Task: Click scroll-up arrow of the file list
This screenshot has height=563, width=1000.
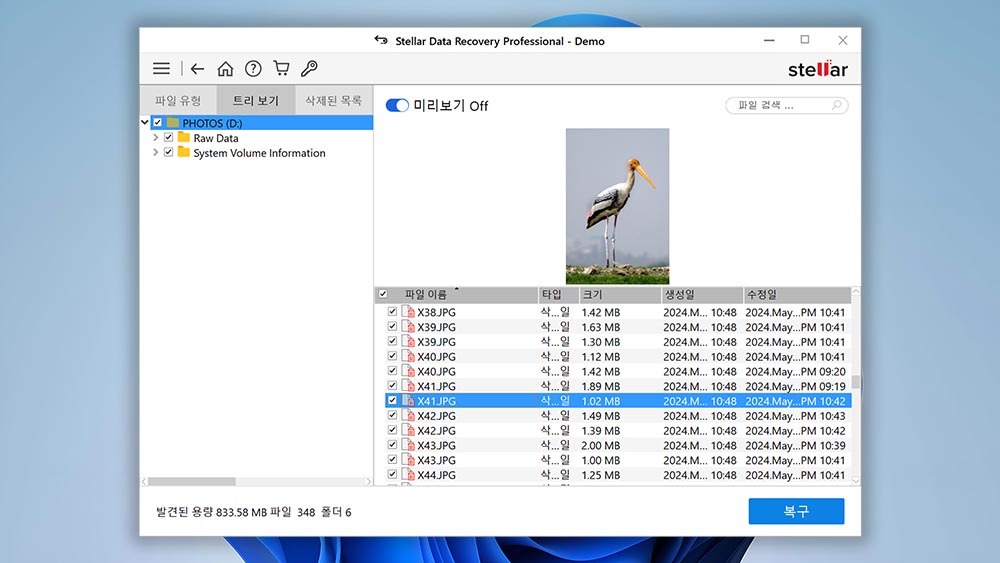Action: (856, 291)
